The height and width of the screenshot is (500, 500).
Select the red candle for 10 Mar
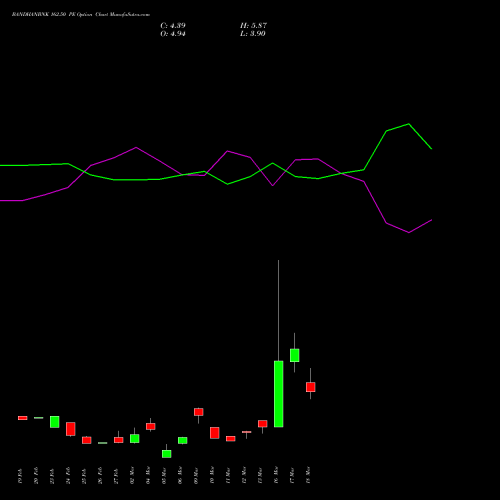[x=215, y=433]
